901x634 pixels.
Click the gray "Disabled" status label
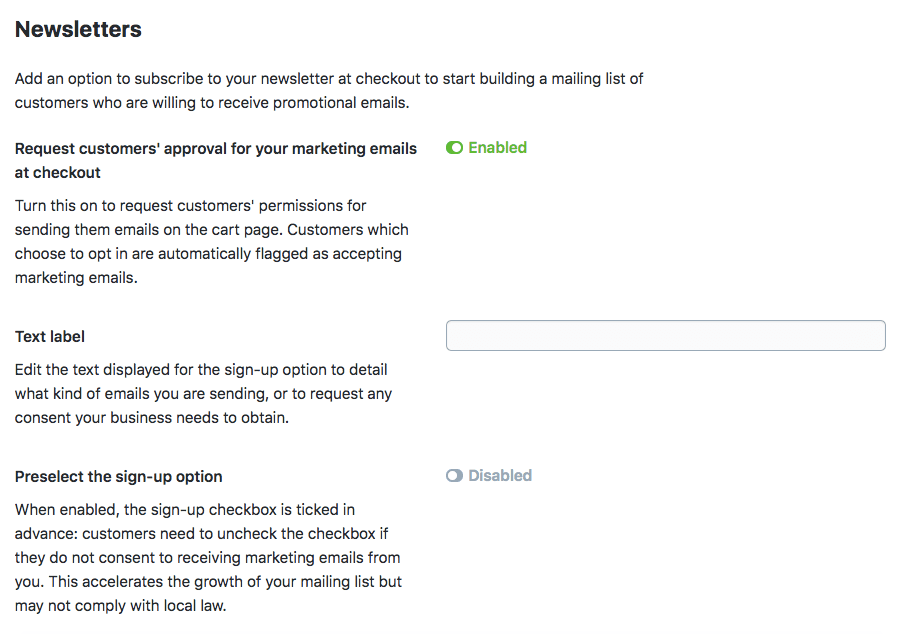pos(500,476)
